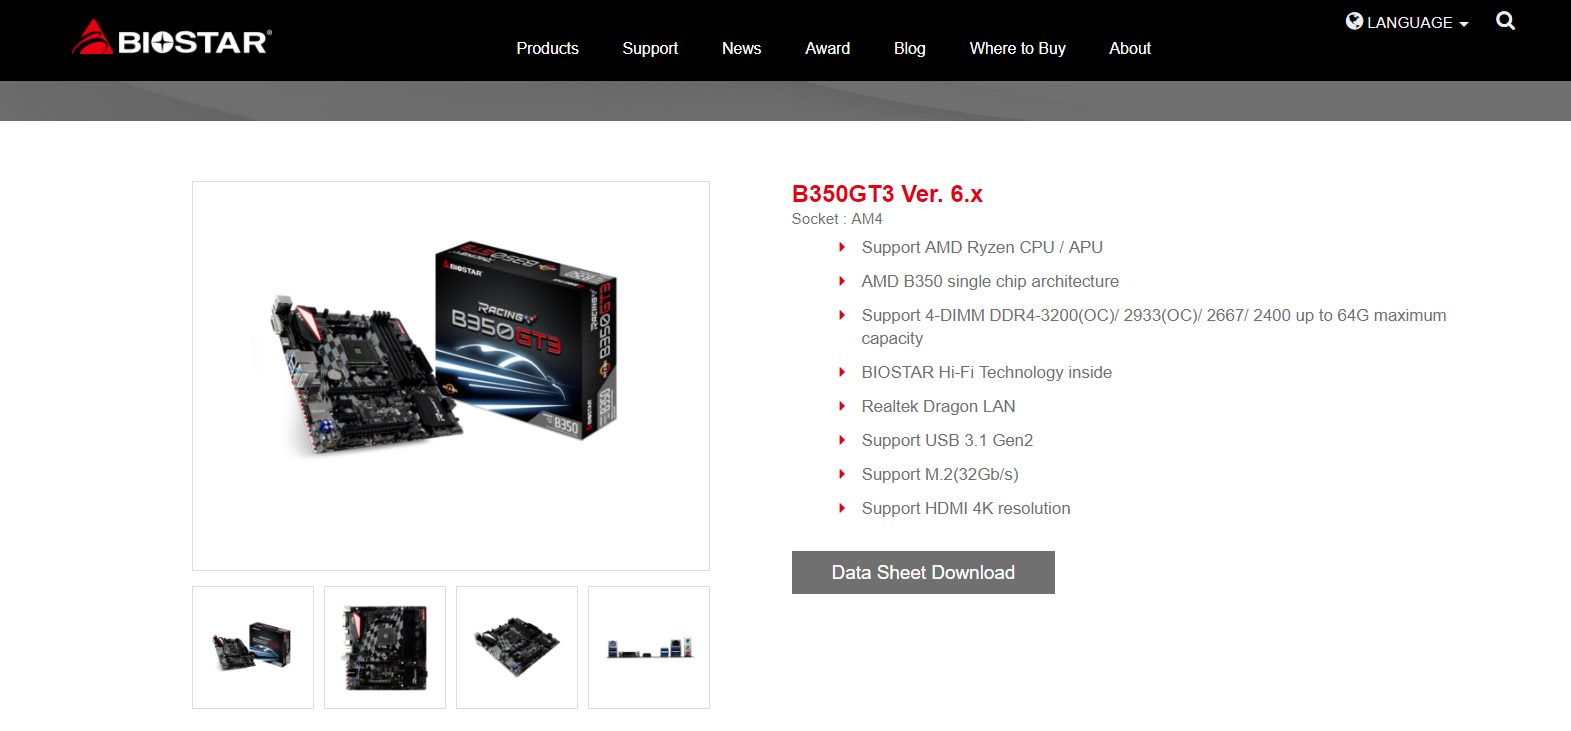Select the top-view motherboard thumbnail
Image resolution: width=1571 pixels, height=731 pixels.
coord(385,647)
